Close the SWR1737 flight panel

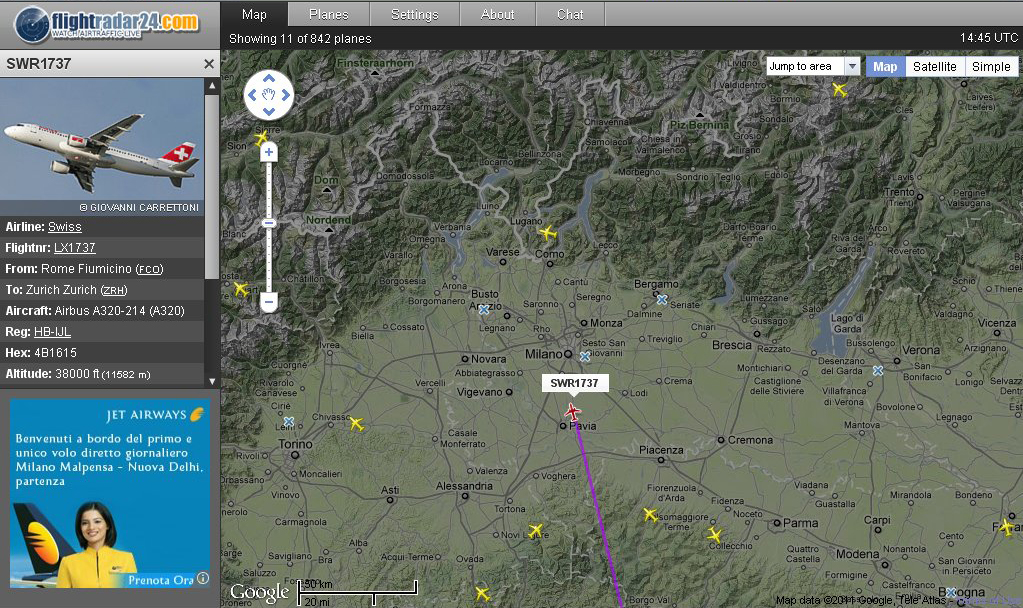(x=209, y=64)
